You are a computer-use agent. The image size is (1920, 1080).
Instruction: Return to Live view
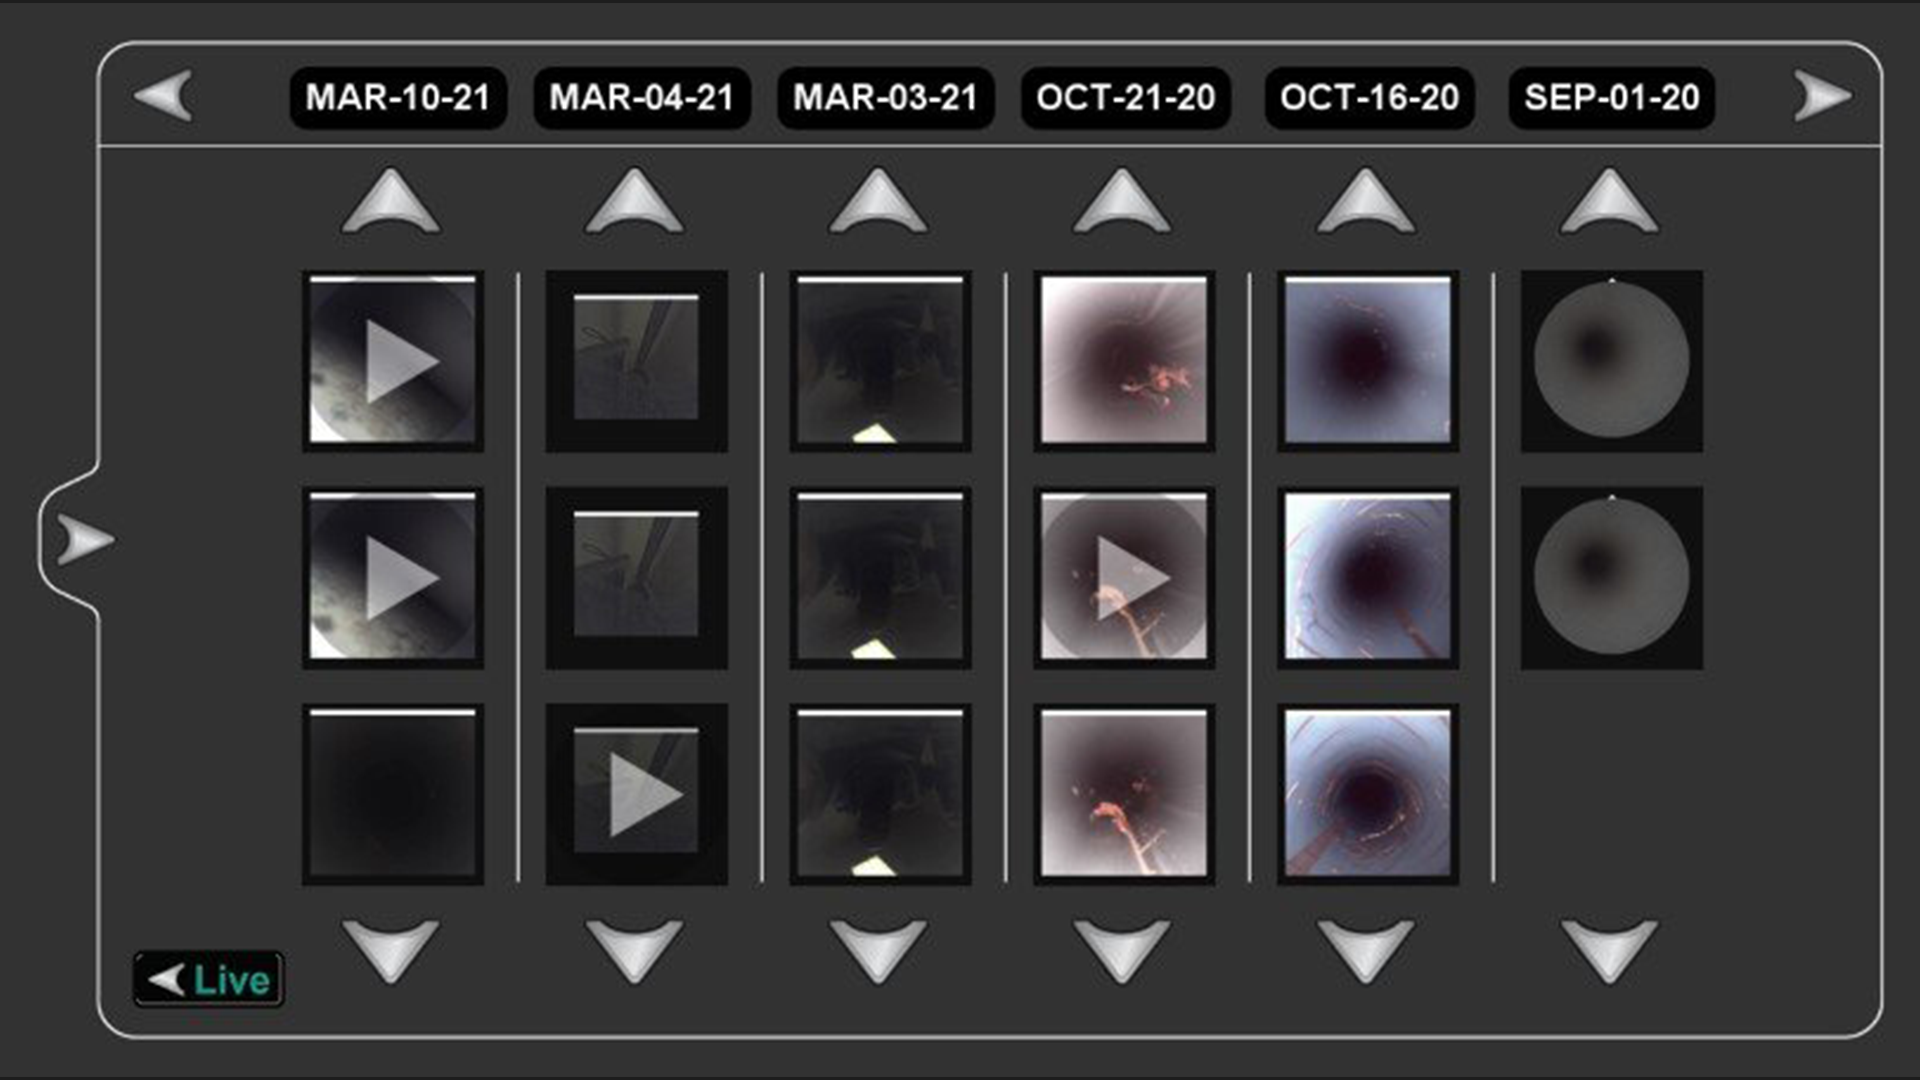[x=209, y=979]
